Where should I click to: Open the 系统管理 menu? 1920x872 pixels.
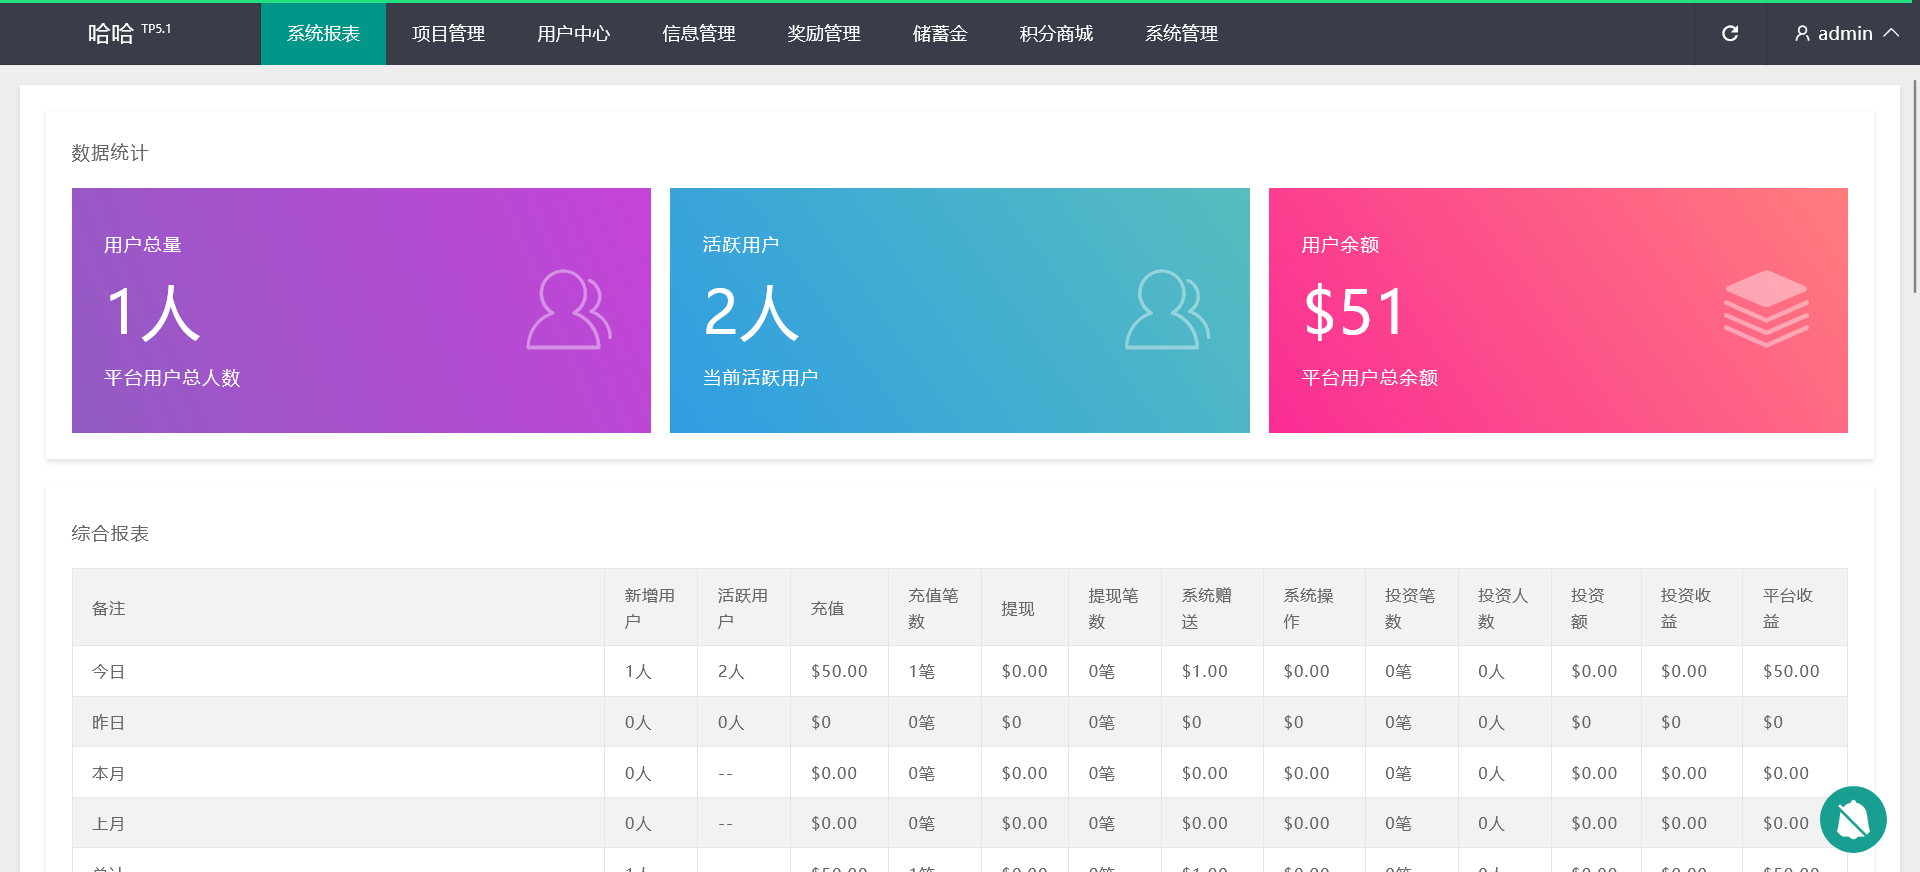[1181, 34]
